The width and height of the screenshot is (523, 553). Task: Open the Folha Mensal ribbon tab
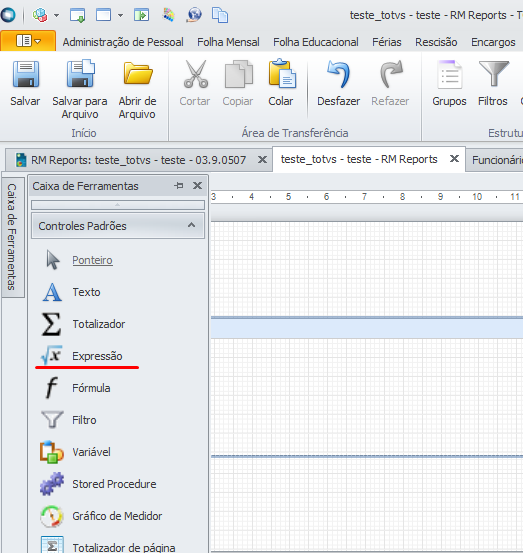coord(228,42)
